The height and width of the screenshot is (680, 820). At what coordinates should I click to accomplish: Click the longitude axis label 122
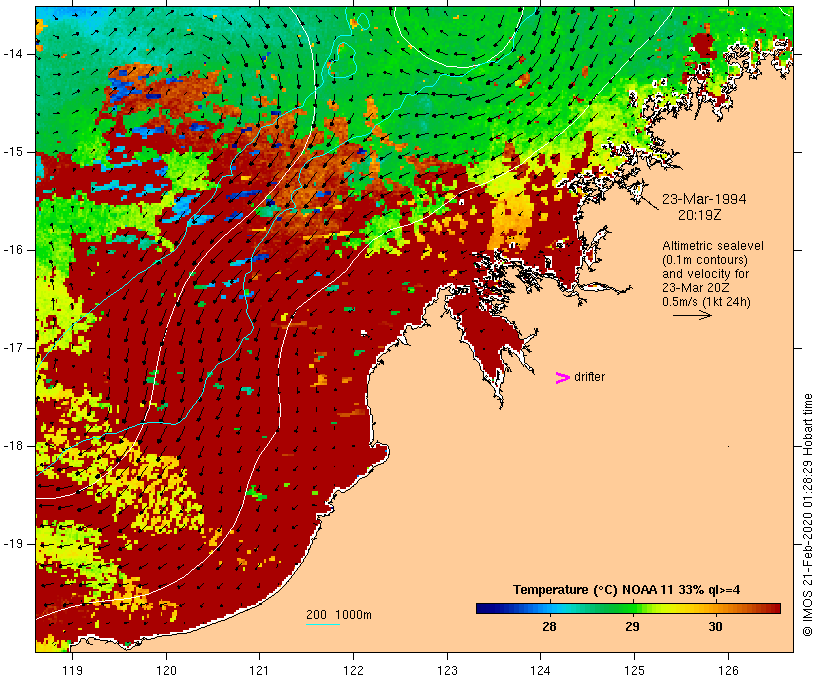point(353,670)
